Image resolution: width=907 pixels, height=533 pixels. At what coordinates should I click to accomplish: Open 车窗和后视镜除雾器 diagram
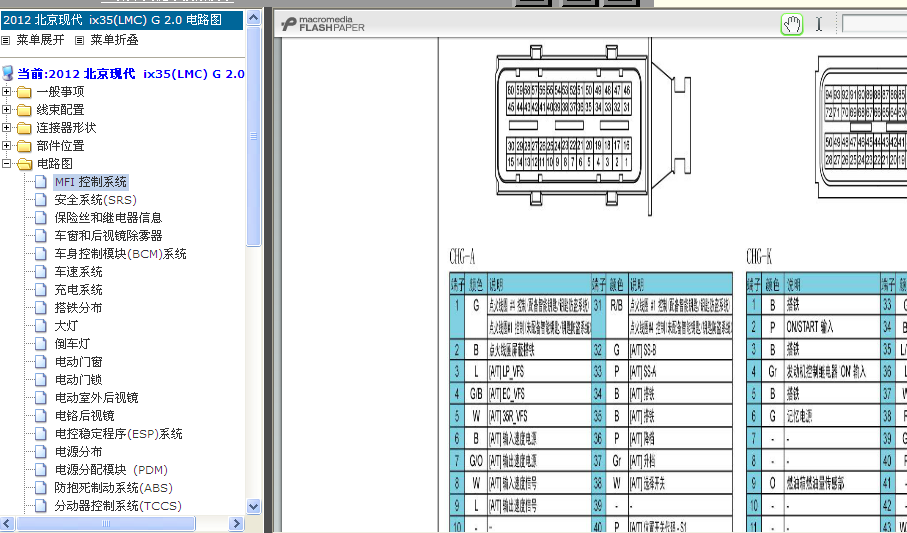108,236
